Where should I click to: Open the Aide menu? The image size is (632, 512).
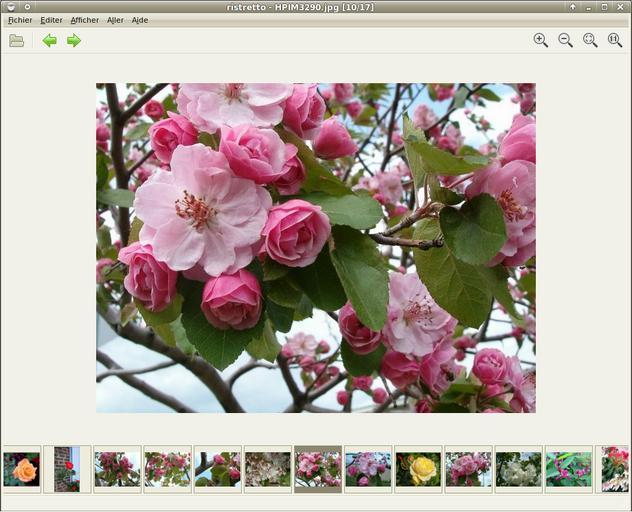tap(140, 20)
